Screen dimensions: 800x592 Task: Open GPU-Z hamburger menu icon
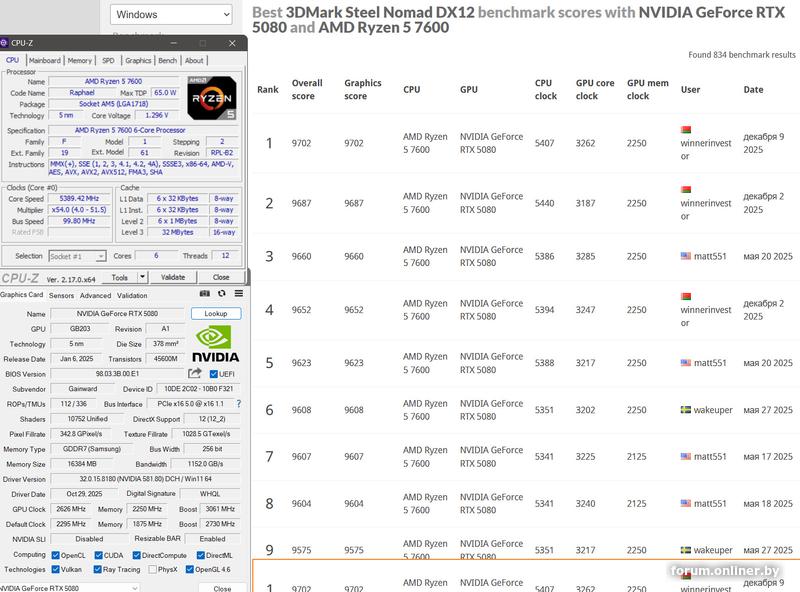point(238,293)
